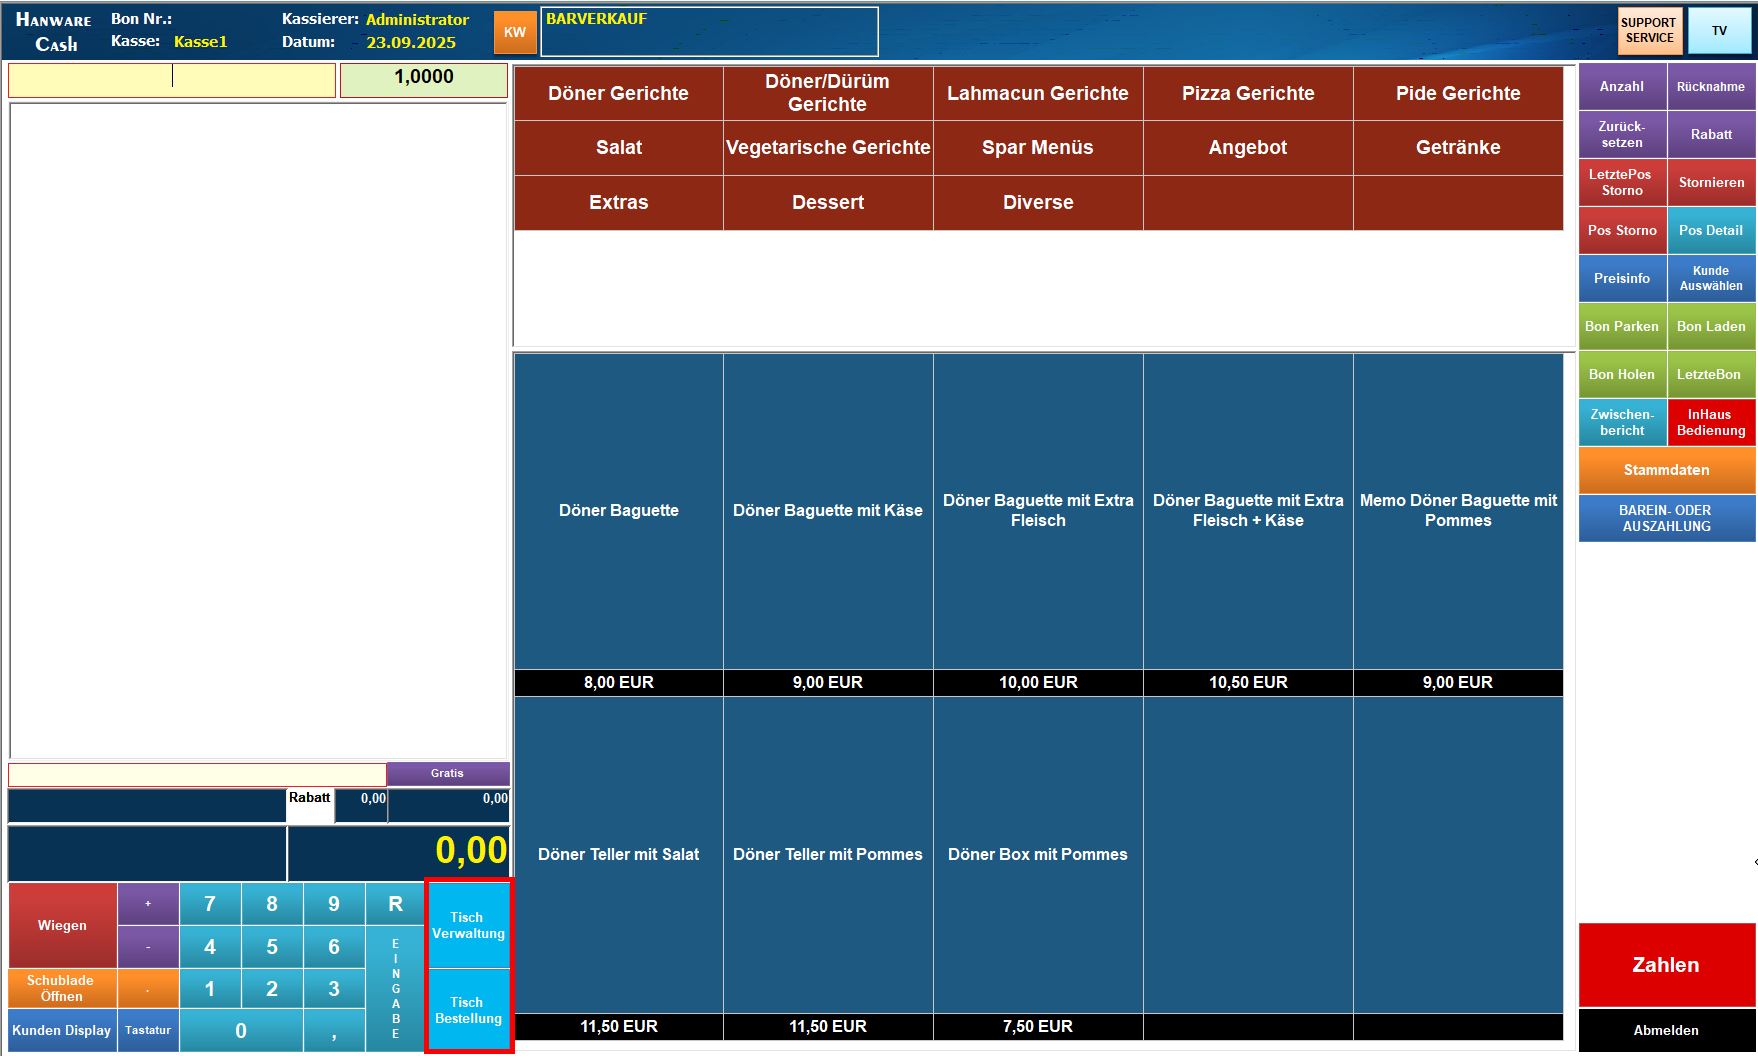The height and width of the screenshot is (1056, 1758).
Task: Click the TV button in header
Action: (1719, 30)
